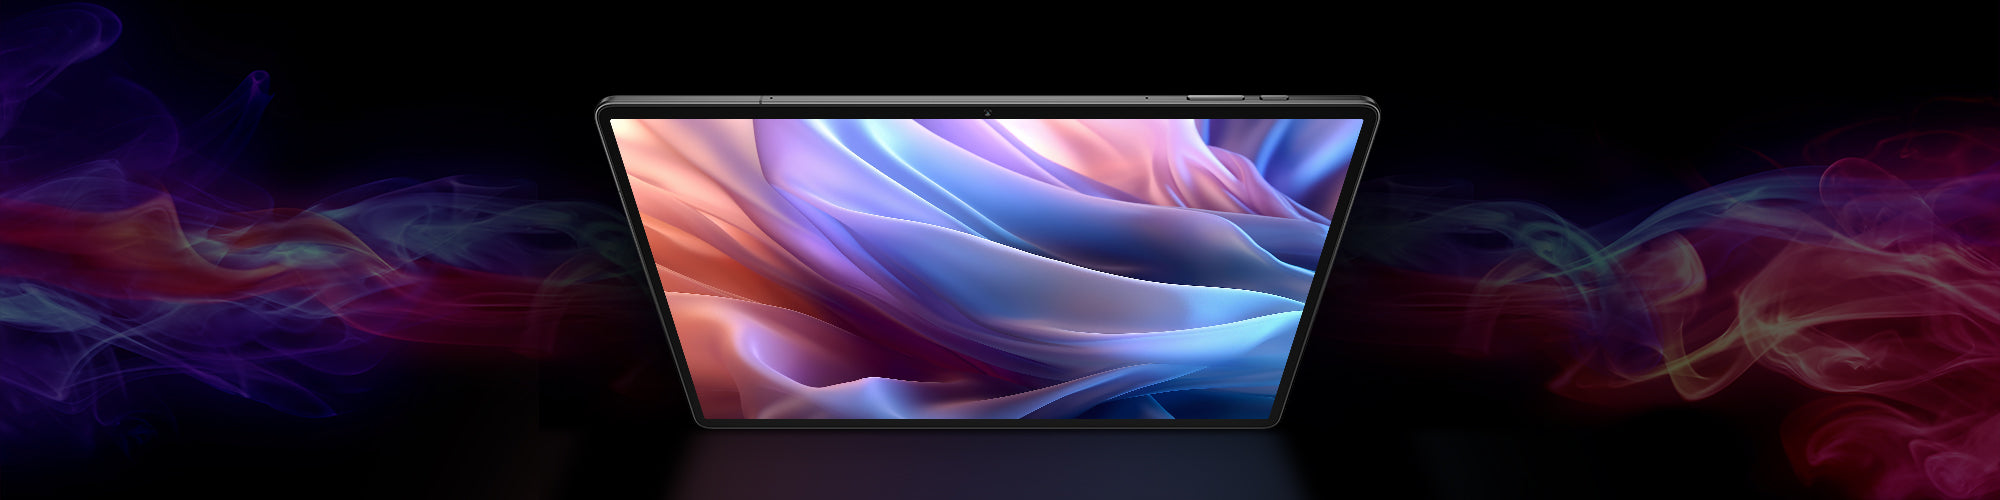The width and height of the screenshot is (2000, 500).
Task: Click the left microphone hole on tablet top edge
Action: coord(772,98)
